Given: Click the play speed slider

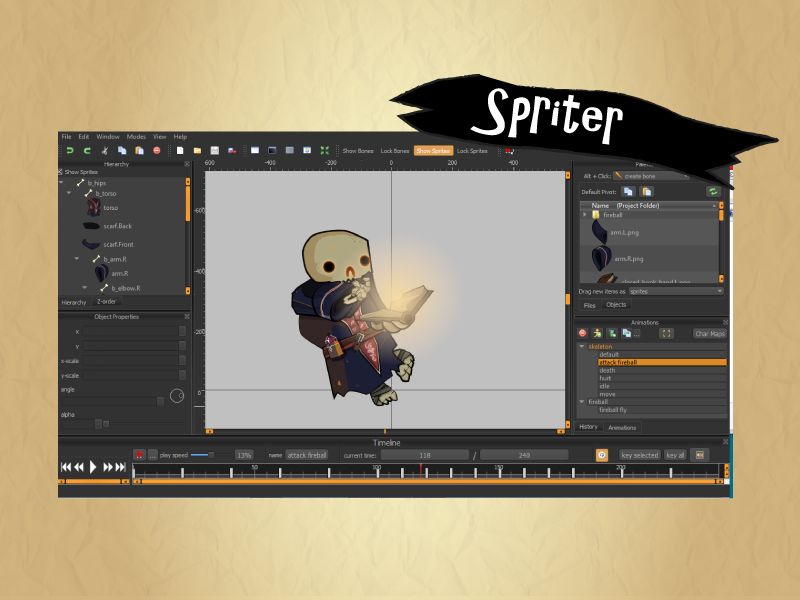Looking at the screenshot, I should point(202,455).
